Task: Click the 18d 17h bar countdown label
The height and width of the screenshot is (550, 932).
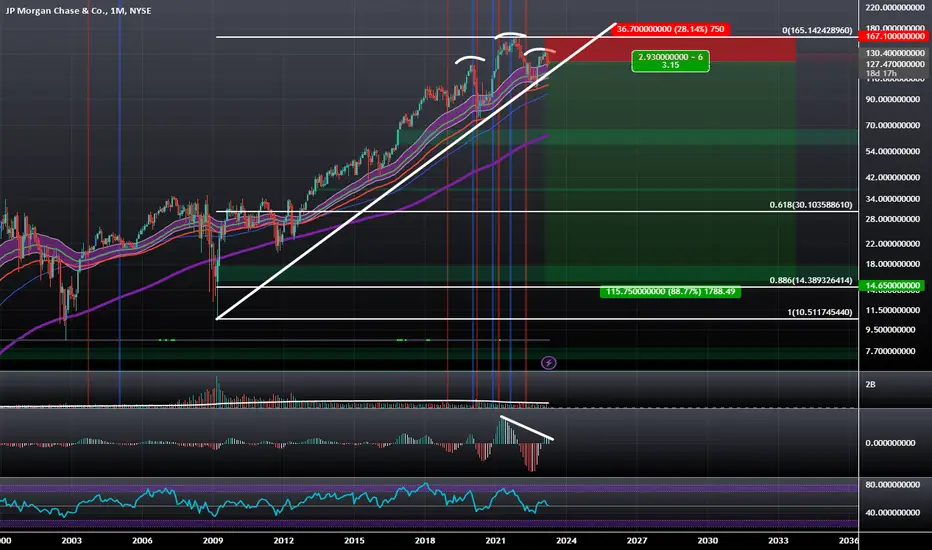Action: [x=881, y=73]
